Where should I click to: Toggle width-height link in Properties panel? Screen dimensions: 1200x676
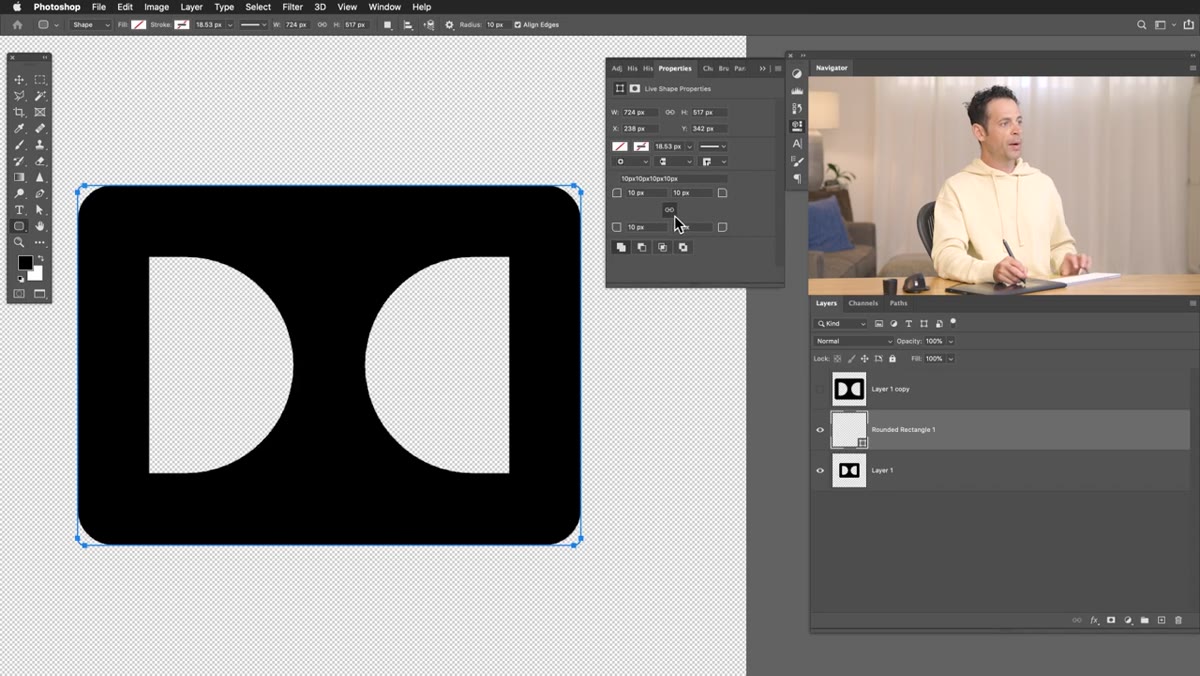(670, 112)
